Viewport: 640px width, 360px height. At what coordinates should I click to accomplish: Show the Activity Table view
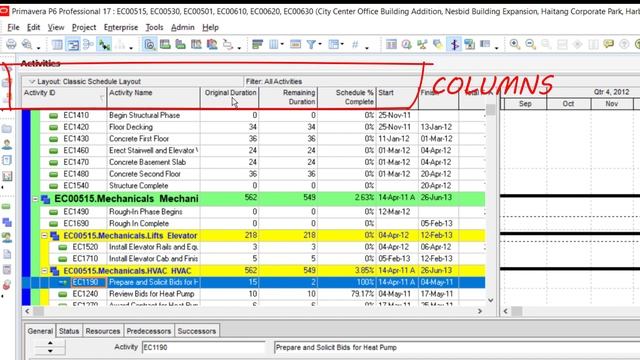tap(57, 44)
